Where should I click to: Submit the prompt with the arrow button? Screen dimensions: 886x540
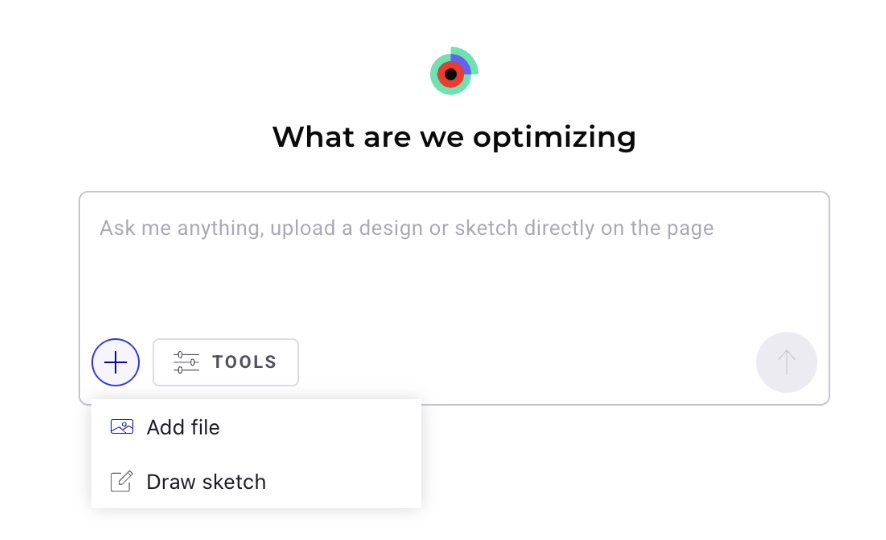click(x=786, y=362)
